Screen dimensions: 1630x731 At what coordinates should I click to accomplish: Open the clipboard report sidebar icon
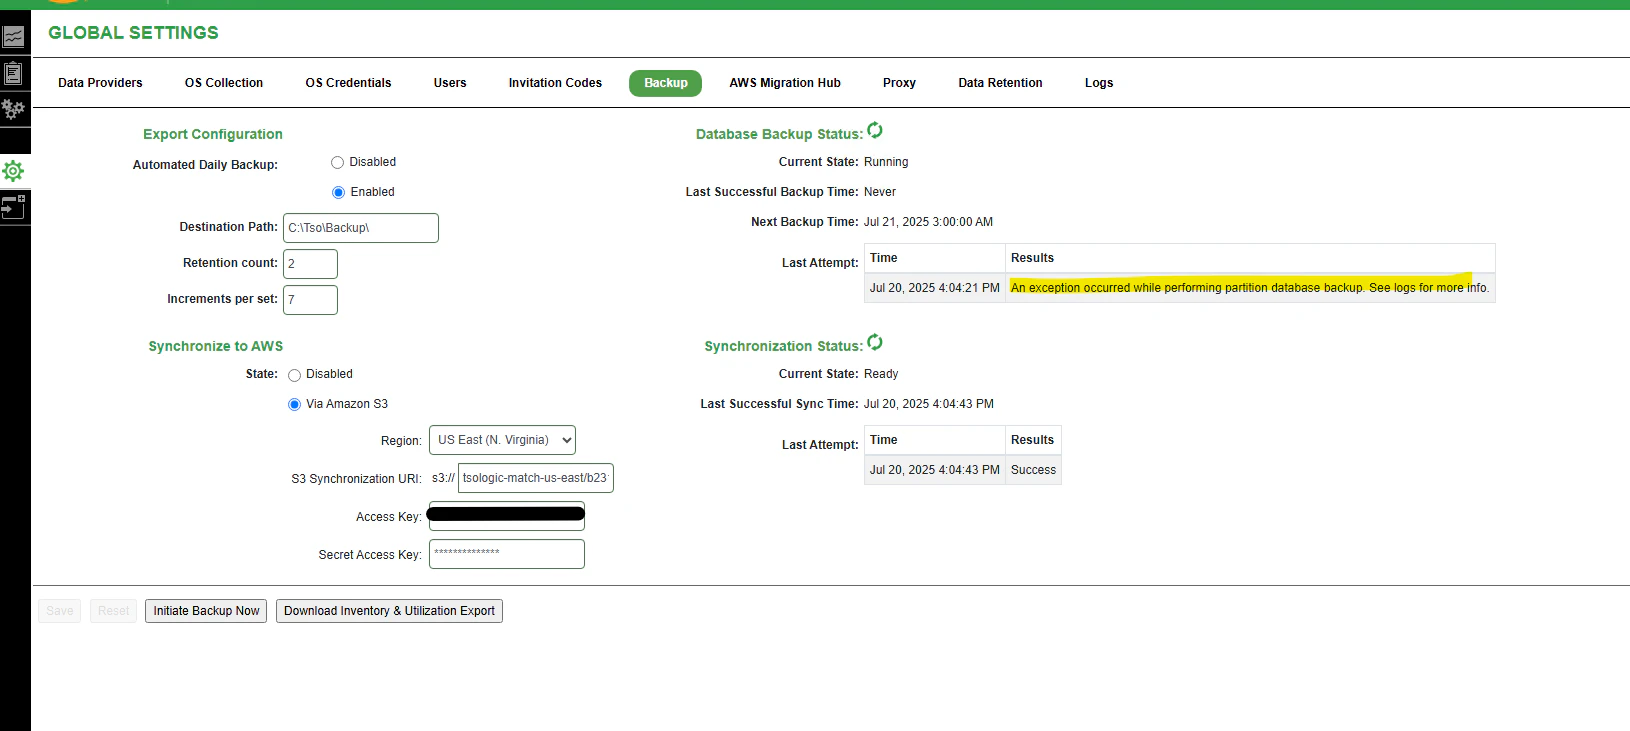13,73
